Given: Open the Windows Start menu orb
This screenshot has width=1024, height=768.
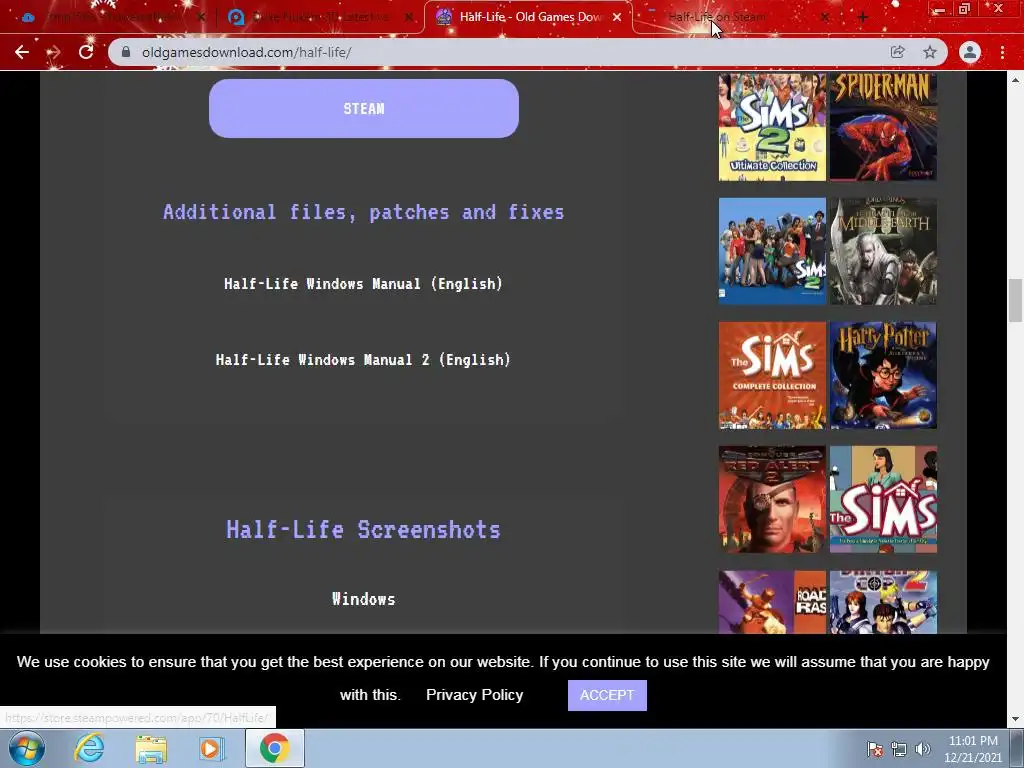Looking at the screenshot, I should coord(27,748).
